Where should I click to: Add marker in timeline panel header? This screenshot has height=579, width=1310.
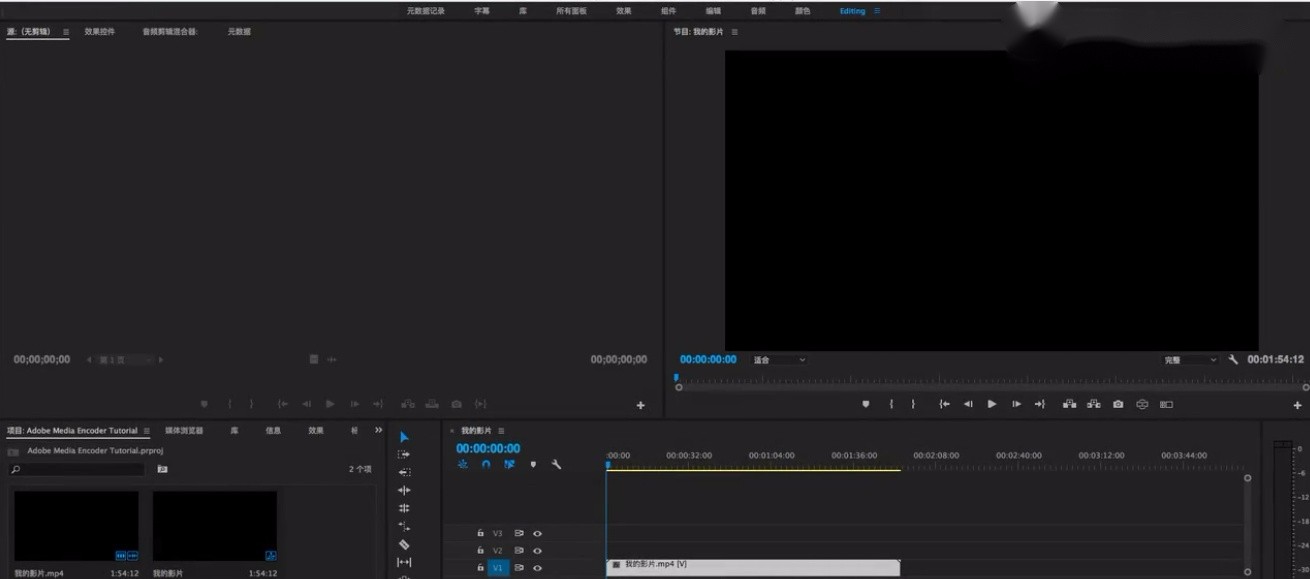click(533, 464)
